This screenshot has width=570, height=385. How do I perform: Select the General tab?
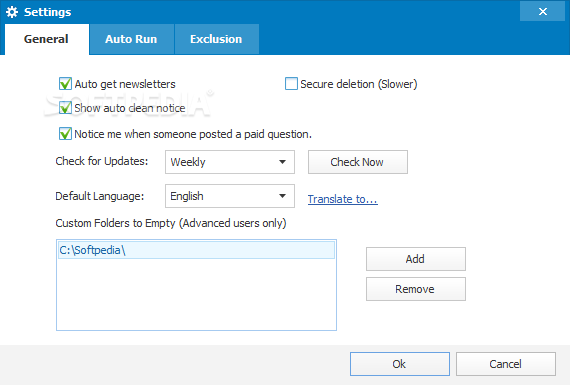(47, 39)
